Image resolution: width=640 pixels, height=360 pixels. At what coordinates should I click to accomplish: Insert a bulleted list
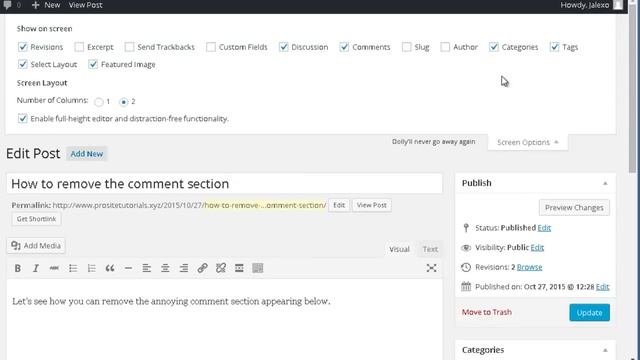coord(73,268)
